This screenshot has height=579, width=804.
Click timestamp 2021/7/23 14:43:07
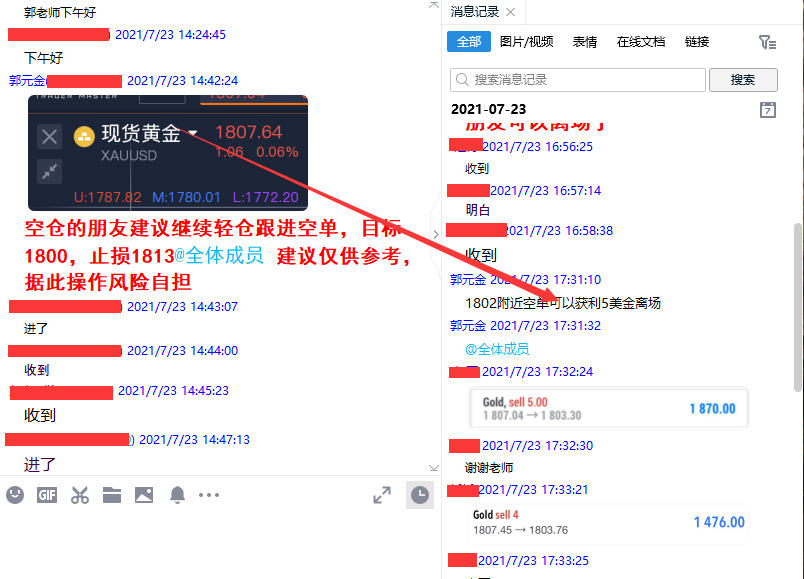click(183, 306)
